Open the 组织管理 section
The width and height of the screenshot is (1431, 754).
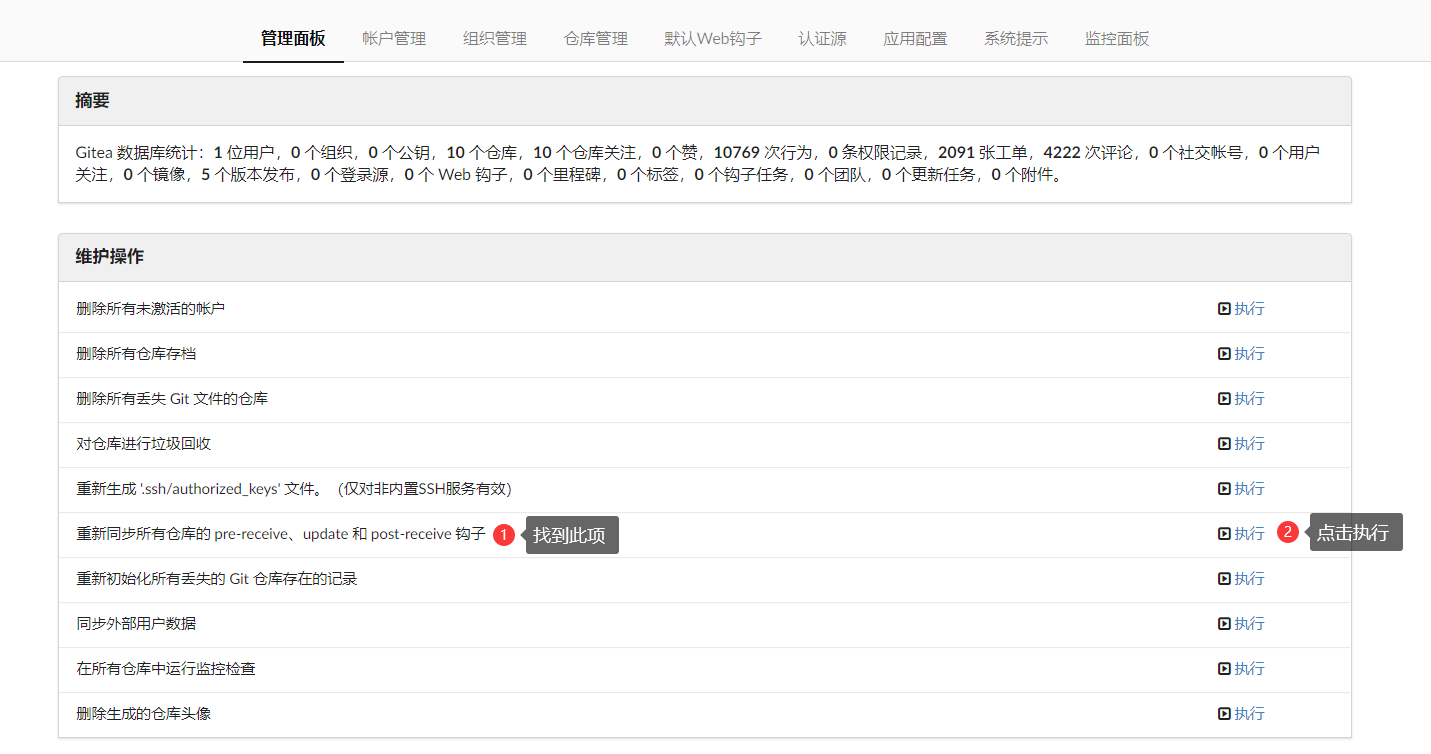click(494, 38)
